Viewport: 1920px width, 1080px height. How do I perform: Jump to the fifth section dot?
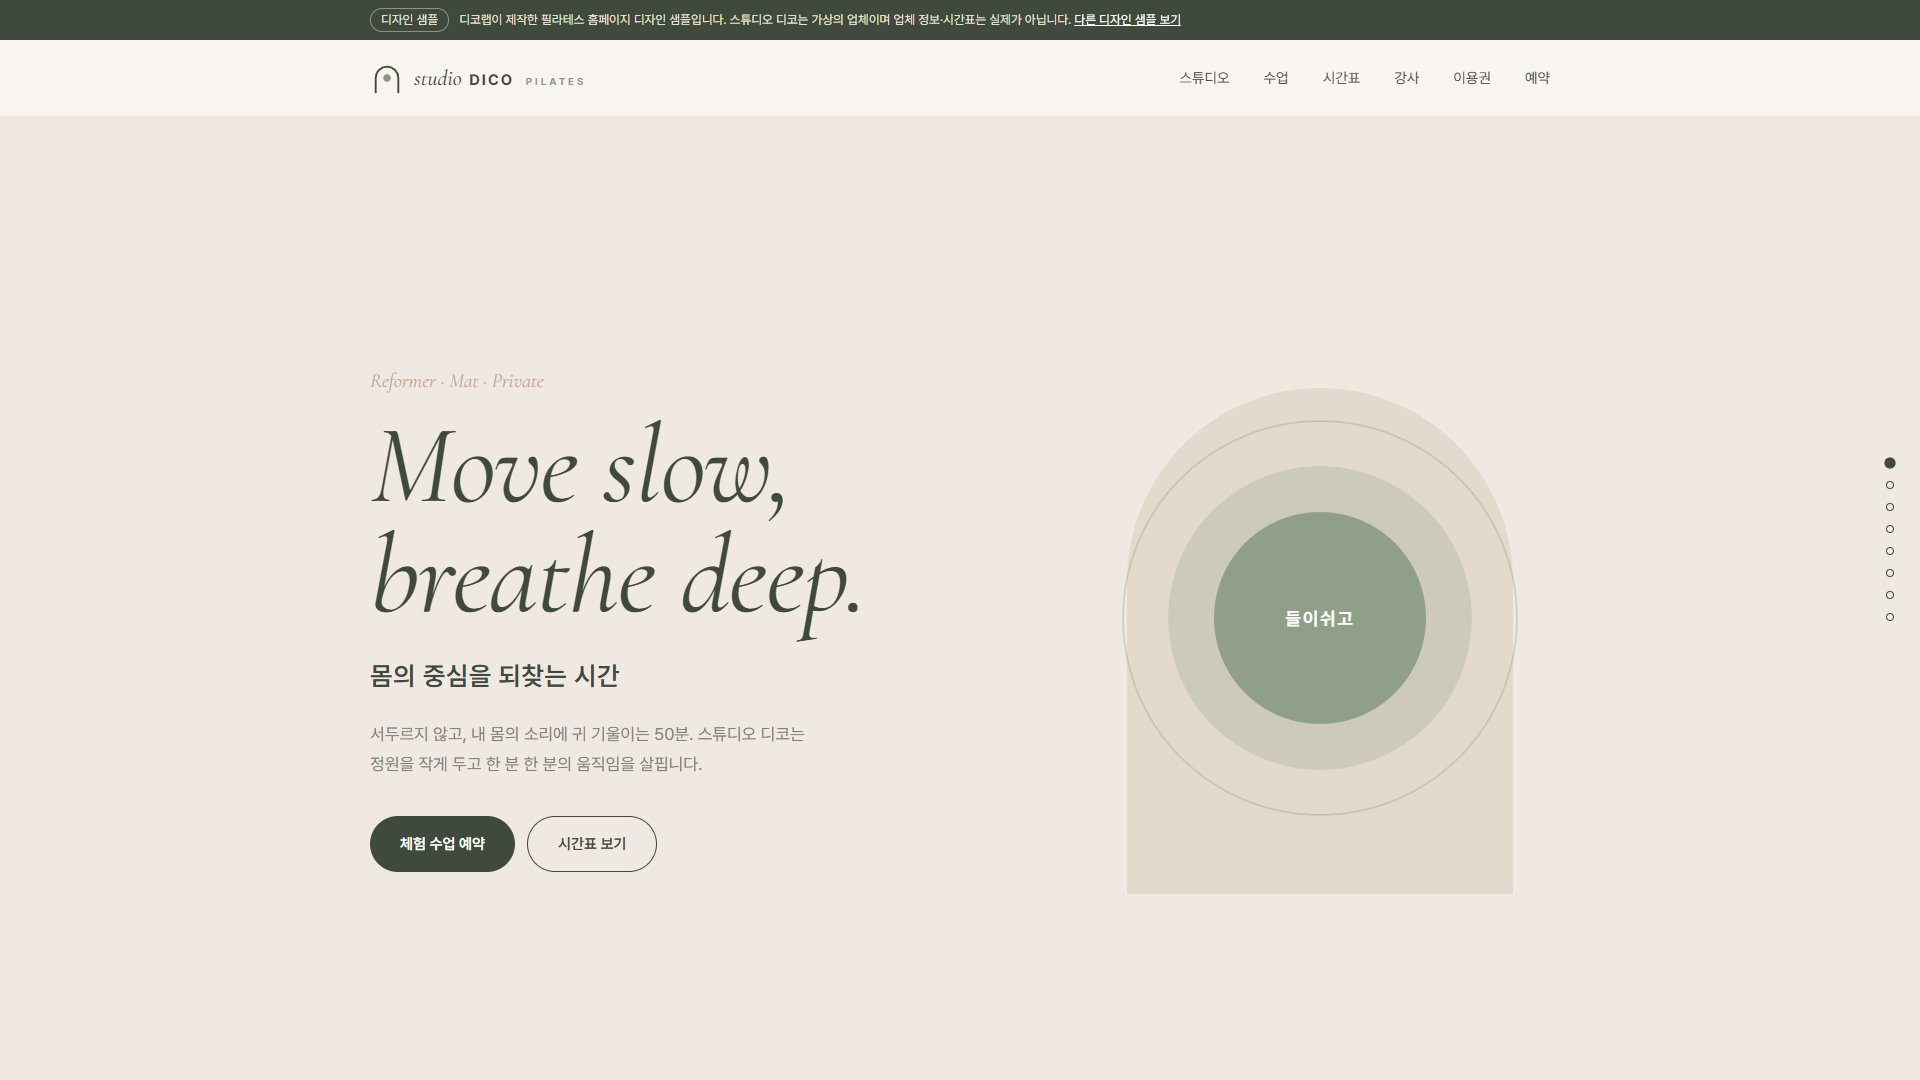pyautogui.click(x=1890, y=551)
